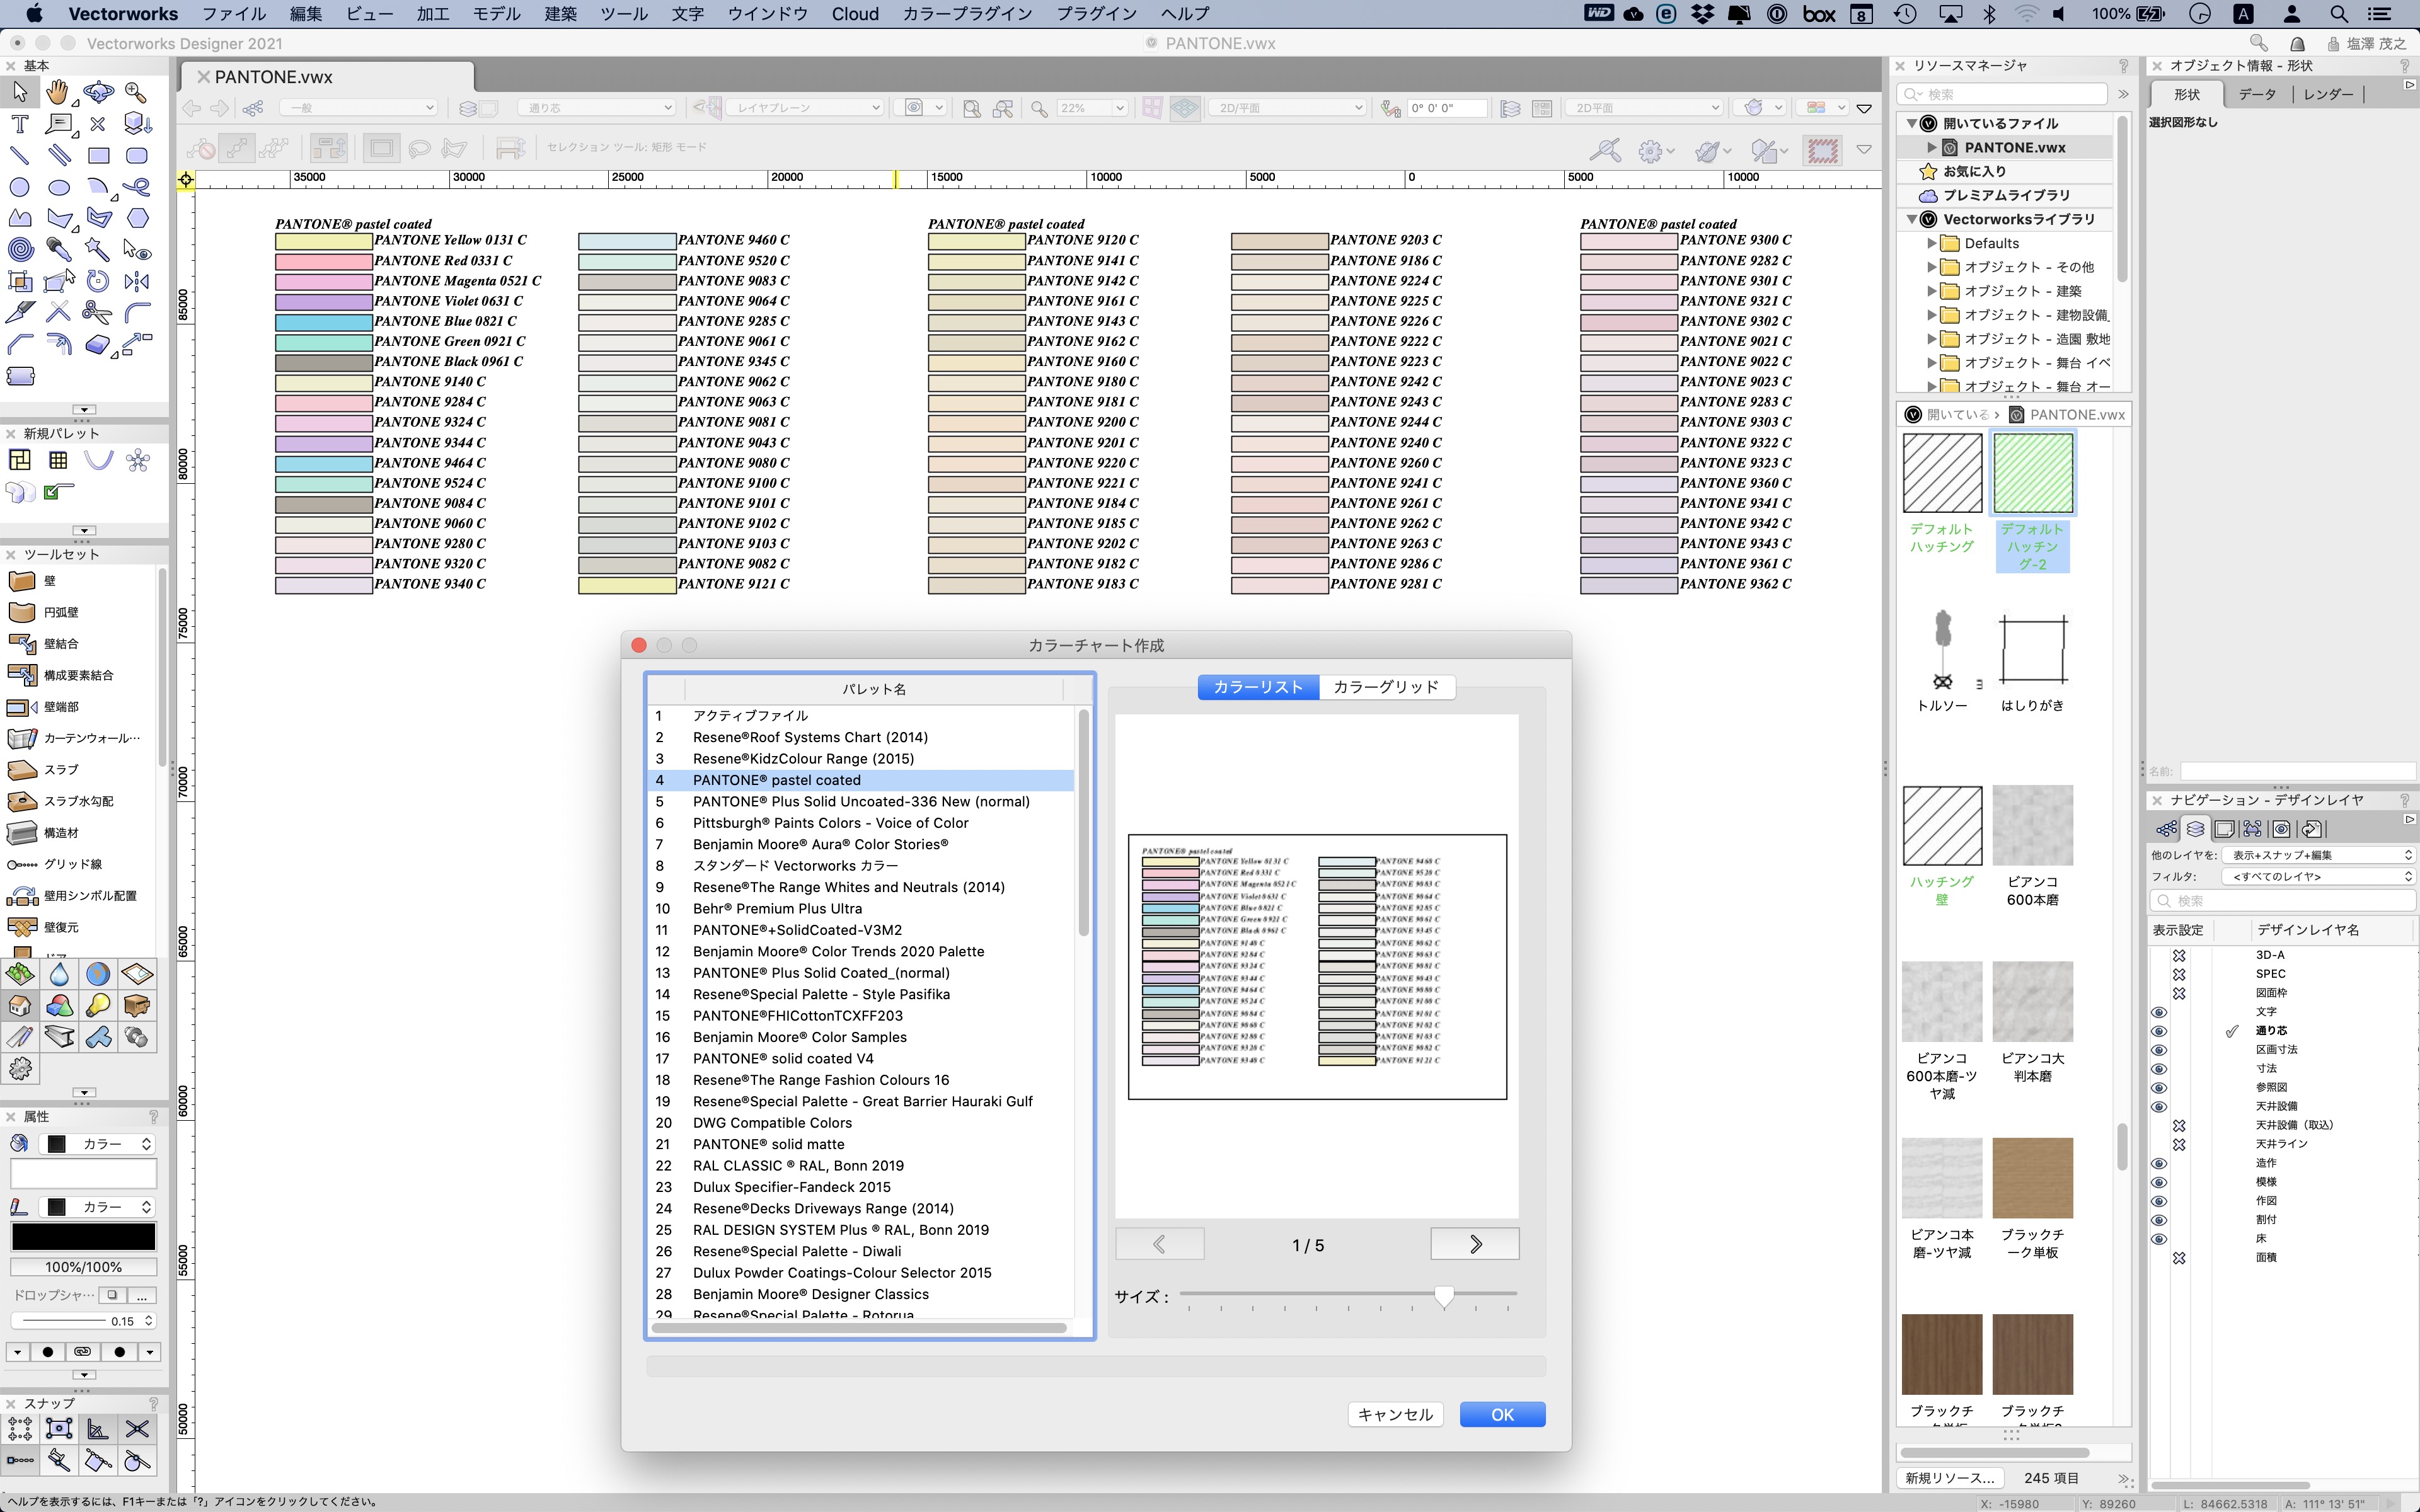This screenshot has width=2420, height=1512.
Task: Open drop shadow settings ellipsis button
Action: (x=142, y=1295)
